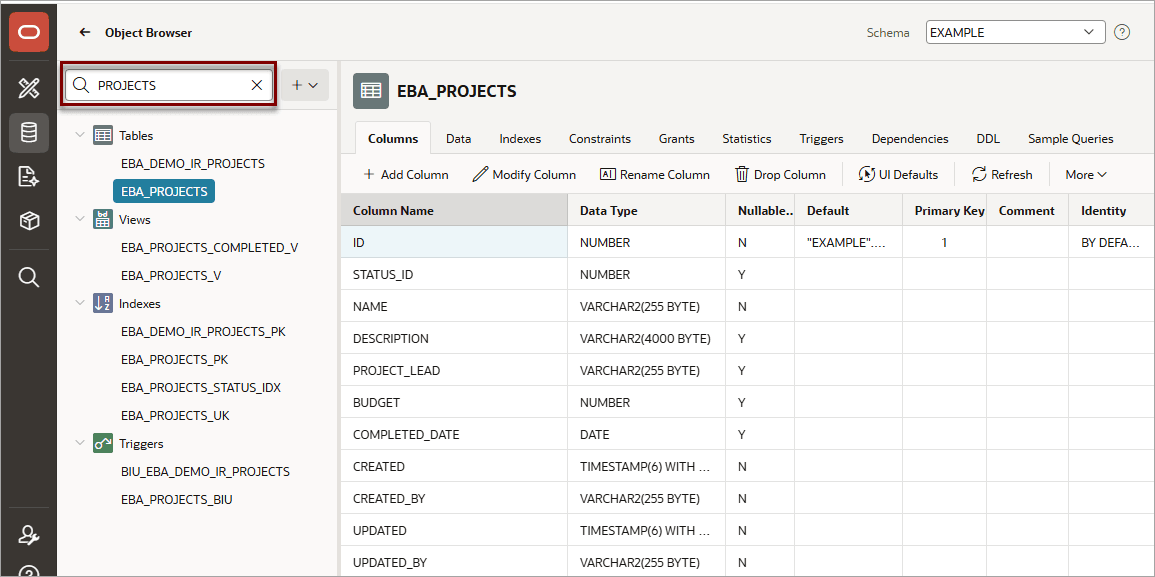Screen dimensions: 1155x577
Task: Switch to the DDL tab
Action: tap(988, 139)
